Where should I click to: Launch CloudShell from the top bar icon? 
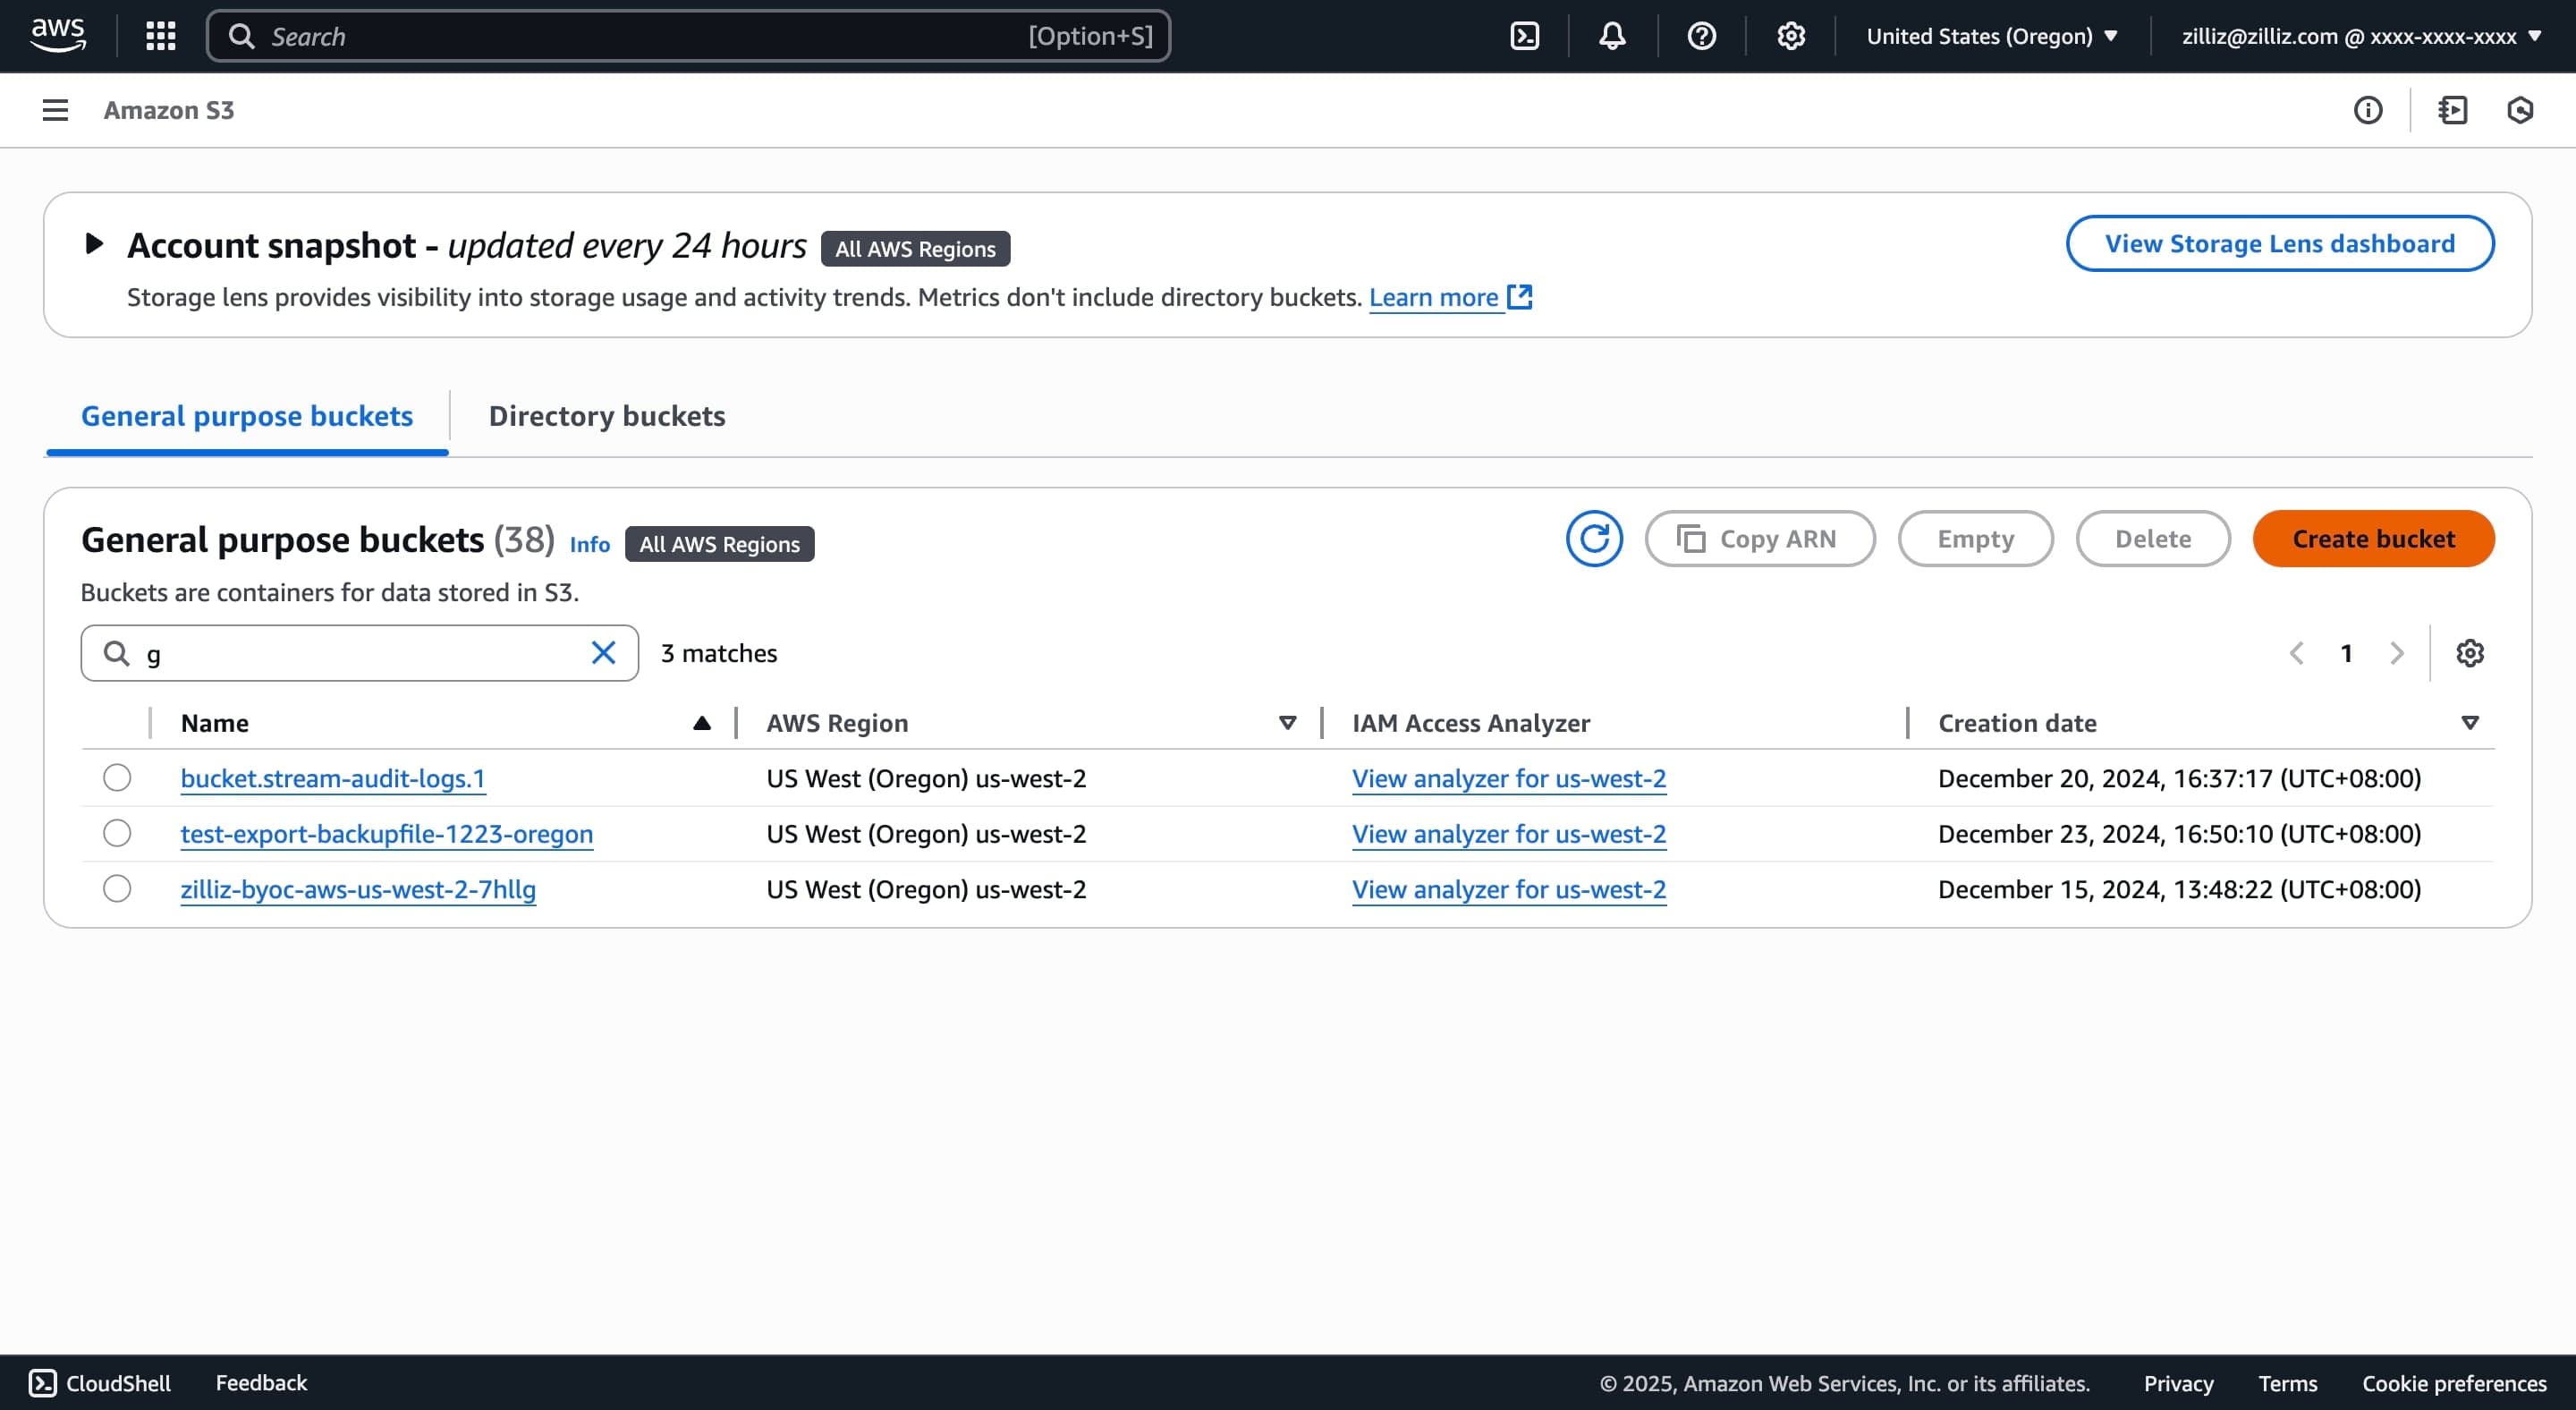pyautogui.click(x=1524, y=36)
